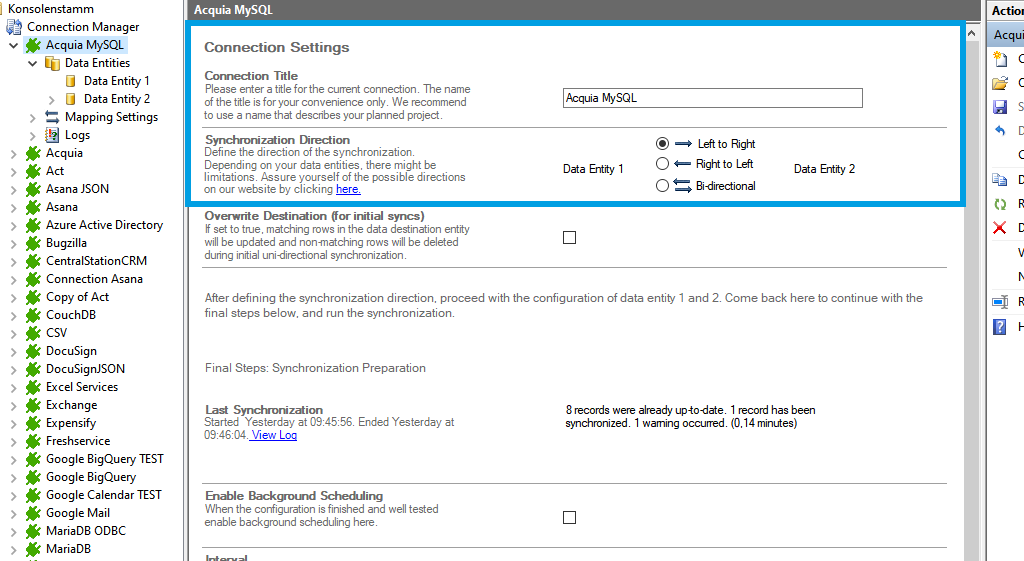Viewport: 1024px width, 561px height.
Task: Click the Connection Manager icon in tree
Action: [x=14, y=27]
